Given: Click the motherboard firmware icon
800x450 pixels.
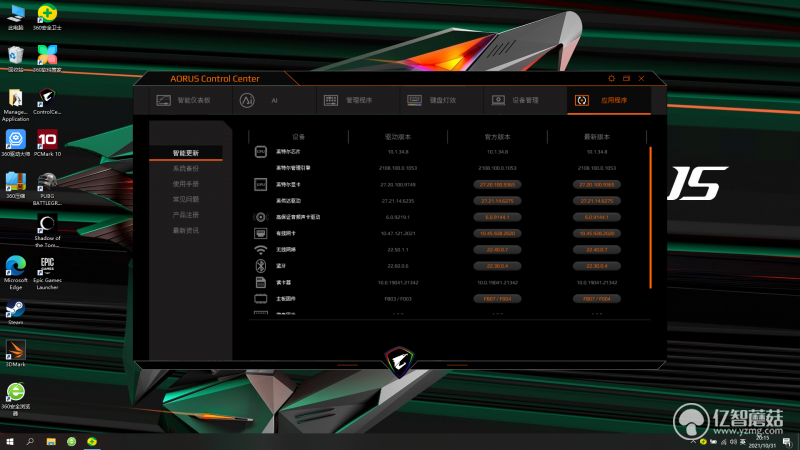Looking at the screenshot, I should (x=261, y=298).
